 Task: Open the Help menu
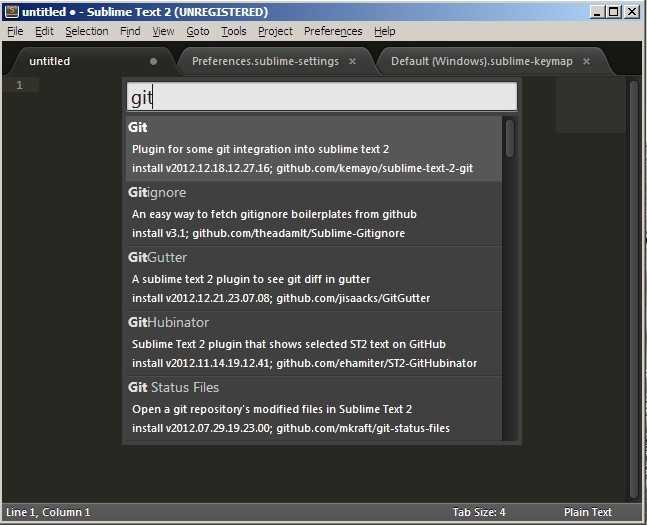click(x=385, y=31)
